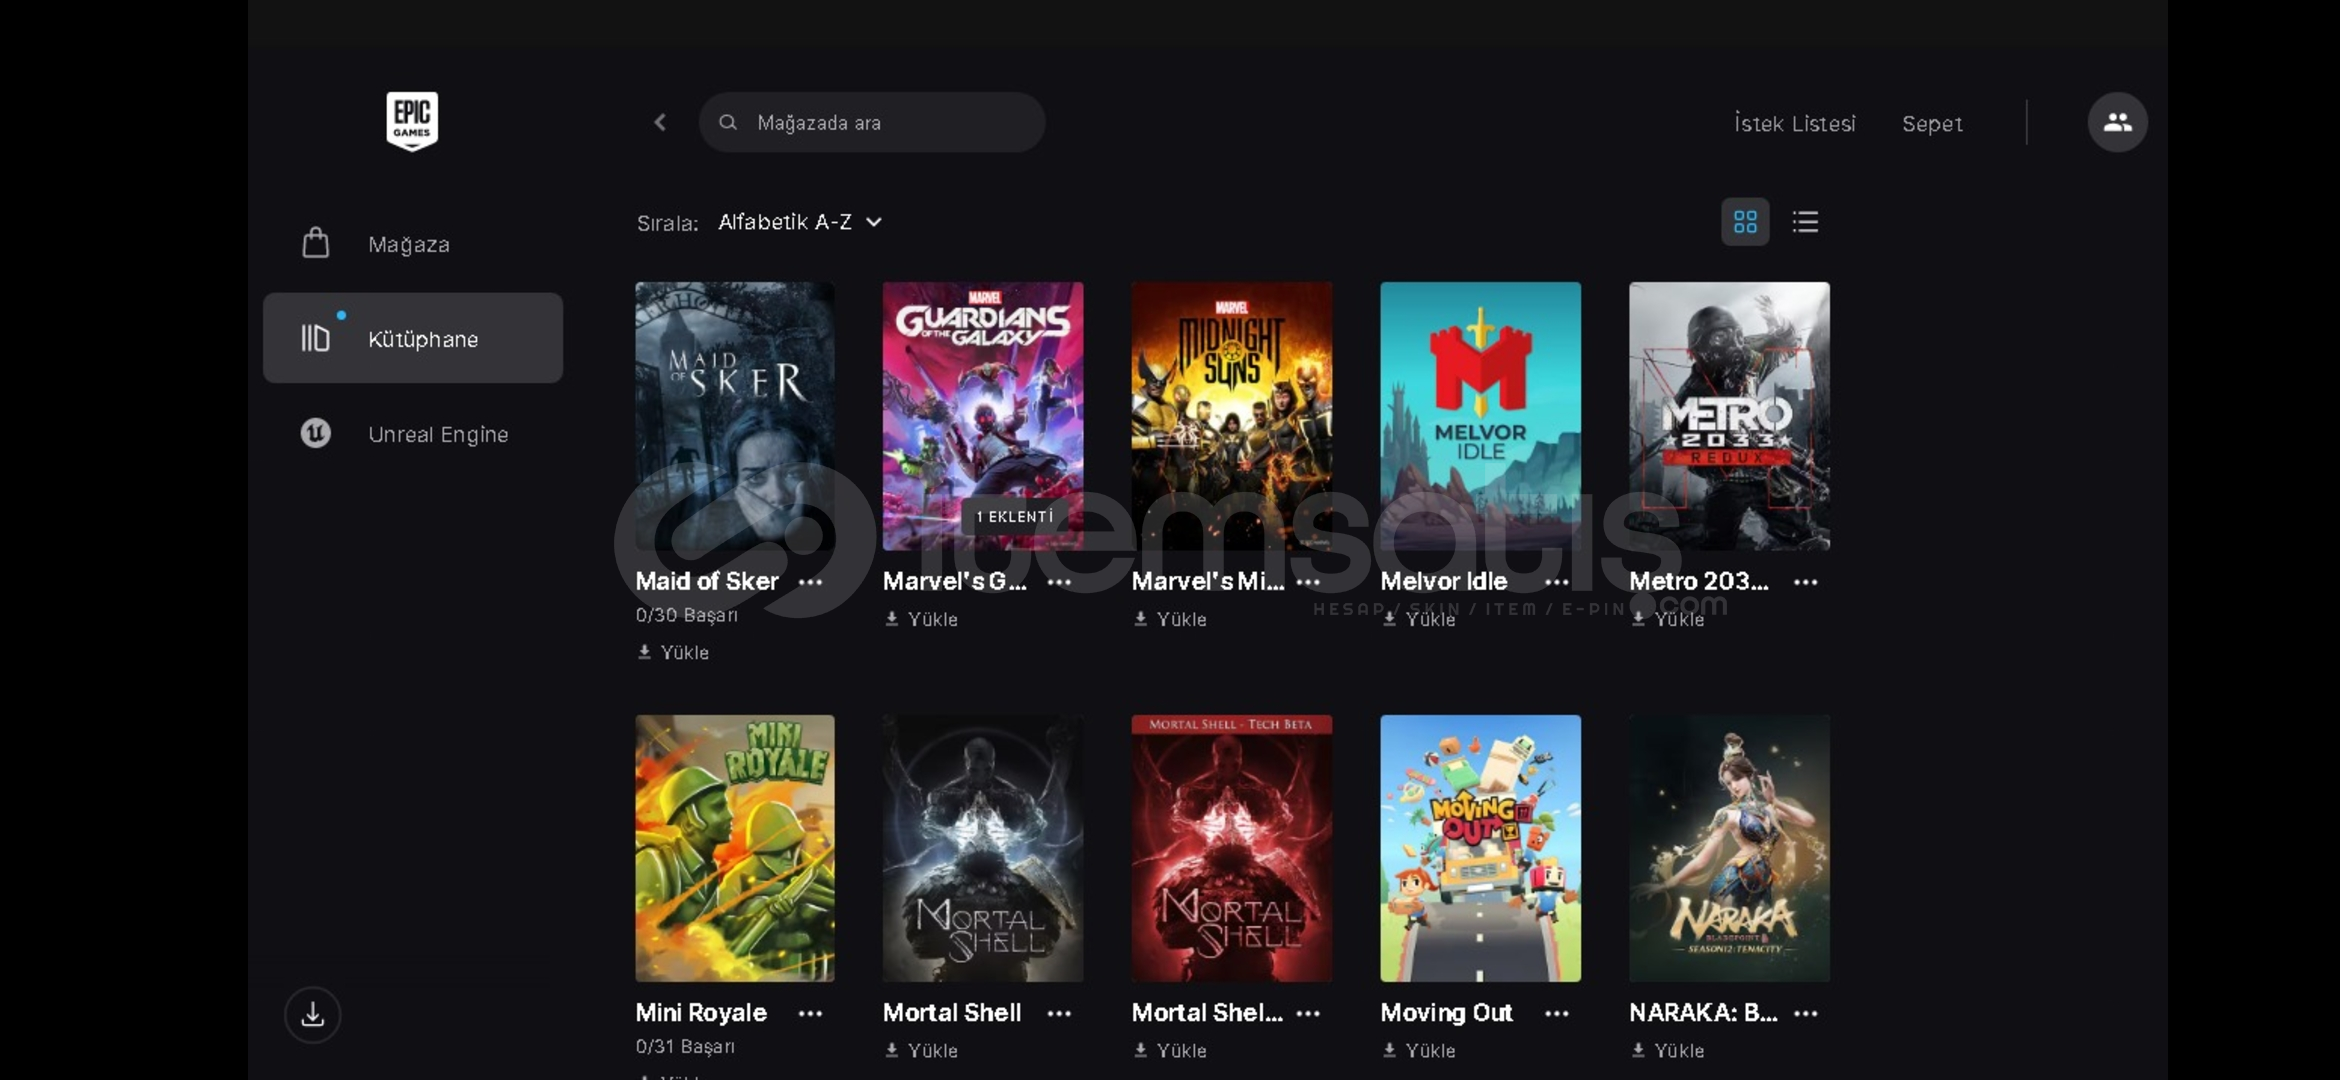The image size is (2340, 1080).
Task: Open the Maid of Sker cover art
Action: [x=735, y=416]
